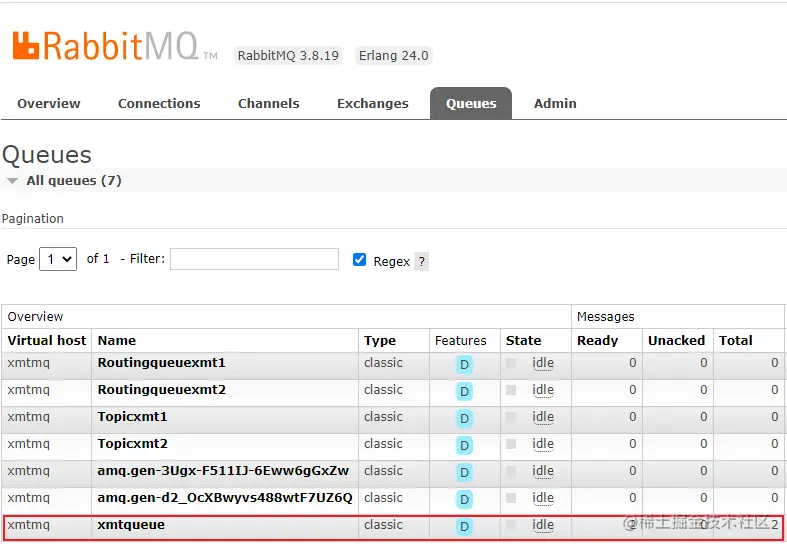Open the Page number dropdown
Screen dimensions: 787x548
point(58,259)
